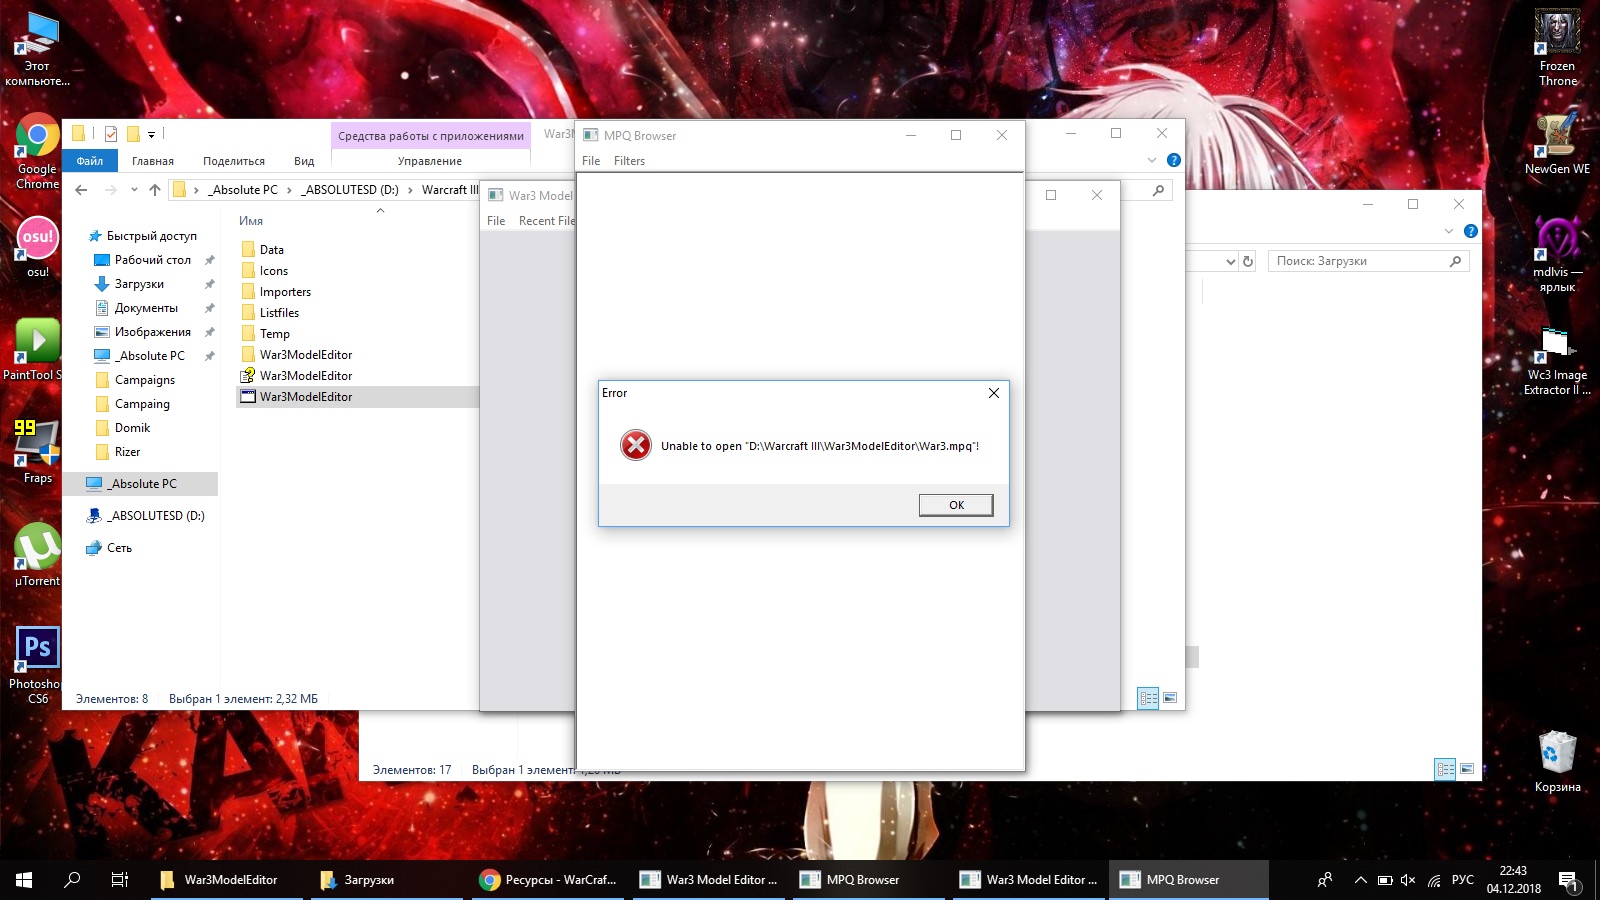Switch to the Поделиться ribbon tab
This screenshot has height=900, width=1600.
(234, 161)
